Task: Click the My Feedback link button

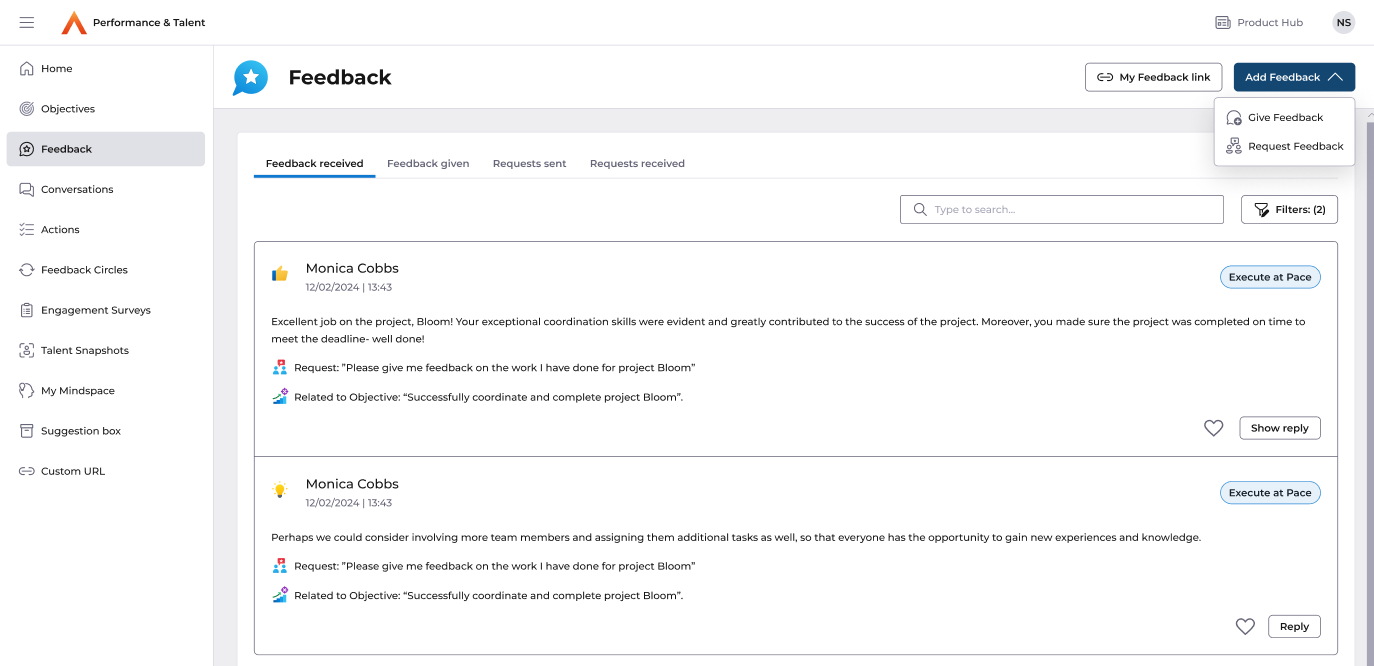Action: click(1153, 77)
